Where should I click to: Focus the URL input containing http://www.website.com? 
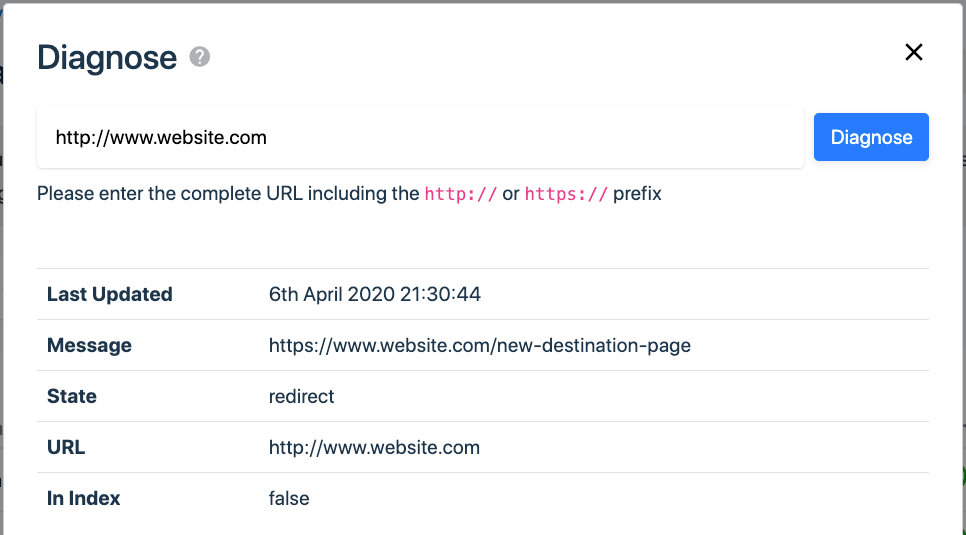[x=420, y=137]
